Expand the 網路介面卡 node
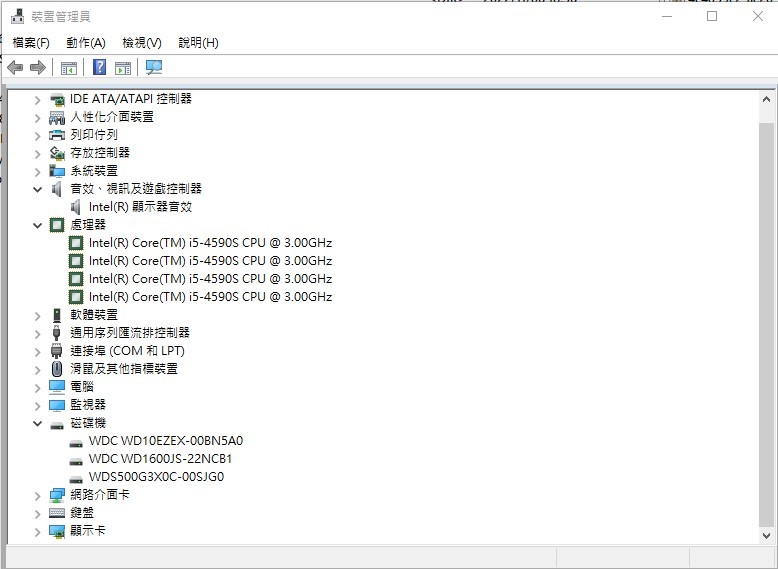 (38, 496)
